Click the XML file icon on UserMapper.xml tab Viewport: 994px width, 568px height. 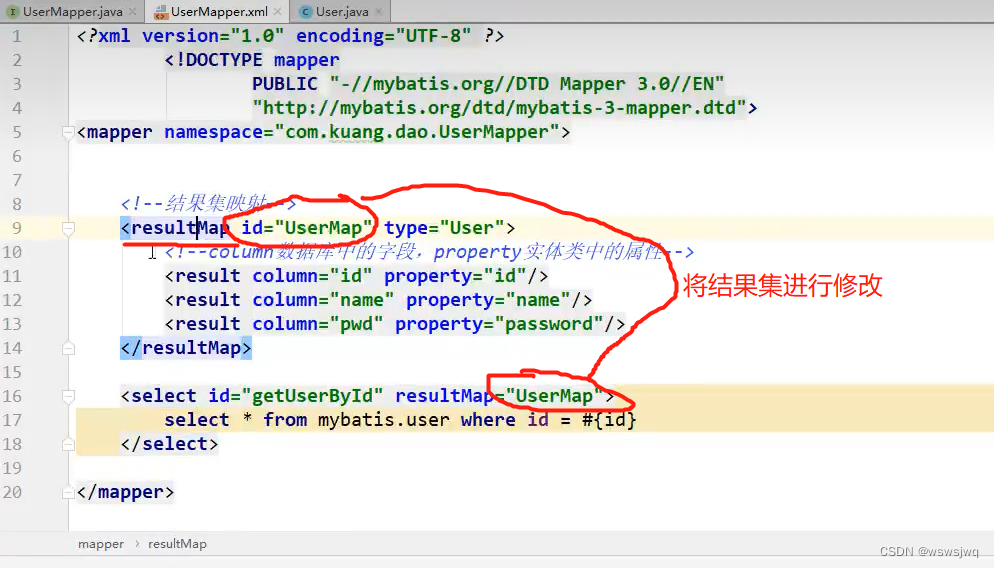click(x=161, y=11)
